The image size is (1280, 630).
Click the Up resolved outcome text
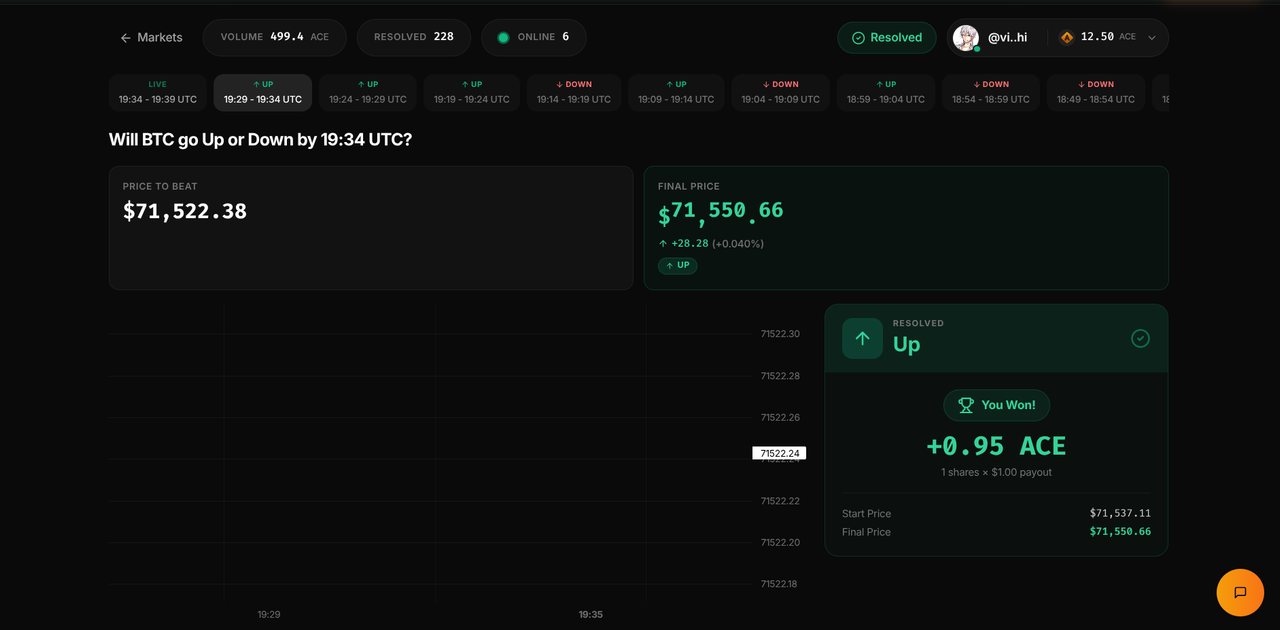906,345
